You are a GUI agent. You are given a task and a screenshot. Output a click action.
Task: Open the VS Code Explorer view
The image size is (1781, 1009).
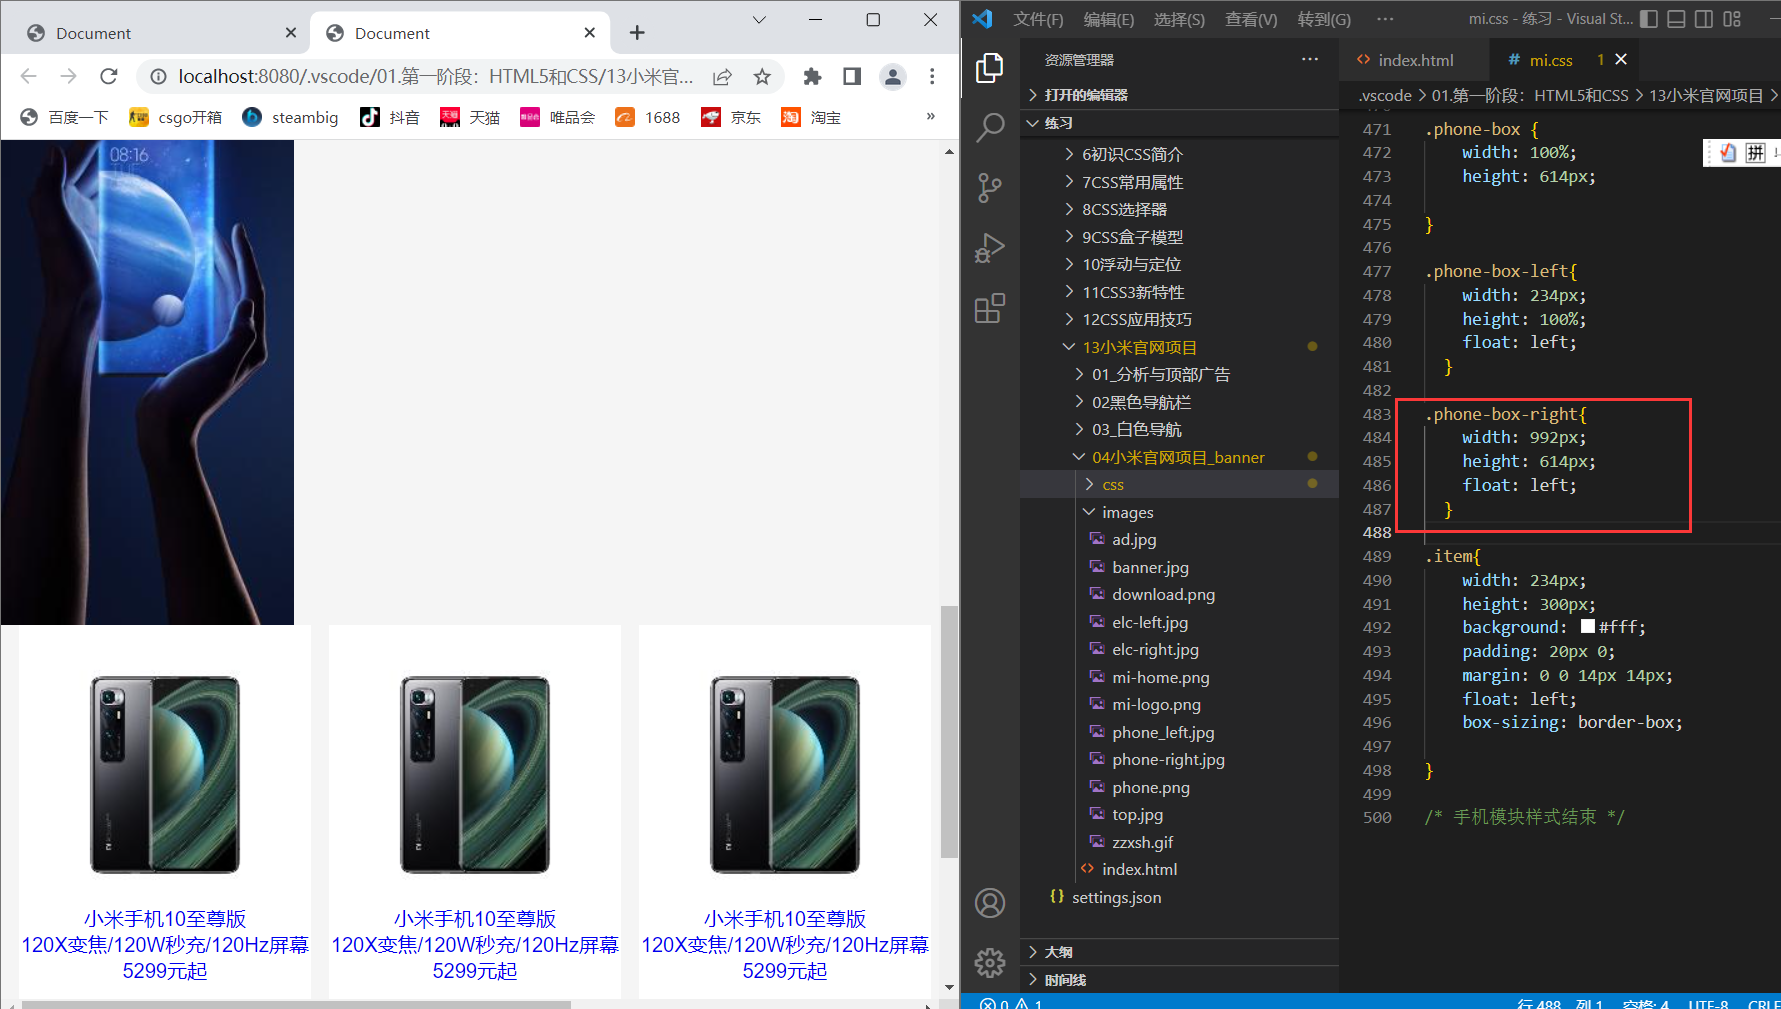(x=990, y=67)
